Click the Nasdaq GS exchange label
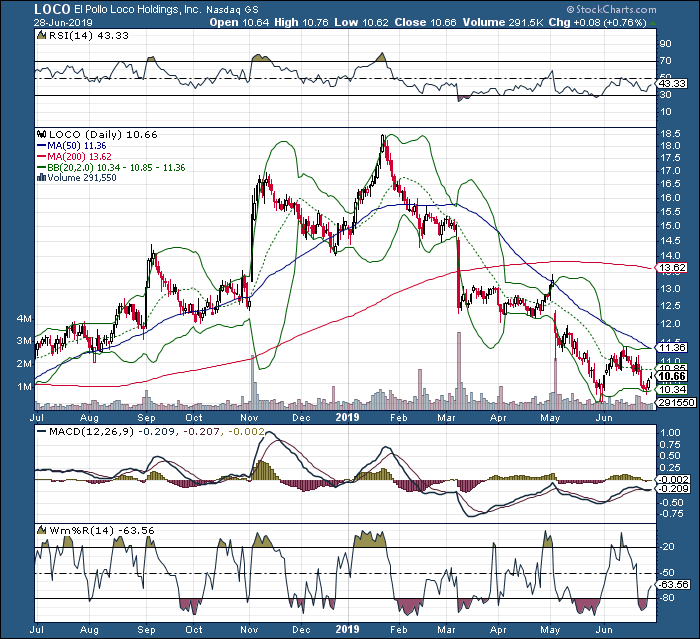This screenshot has height=639, width=700. (232, 9)
